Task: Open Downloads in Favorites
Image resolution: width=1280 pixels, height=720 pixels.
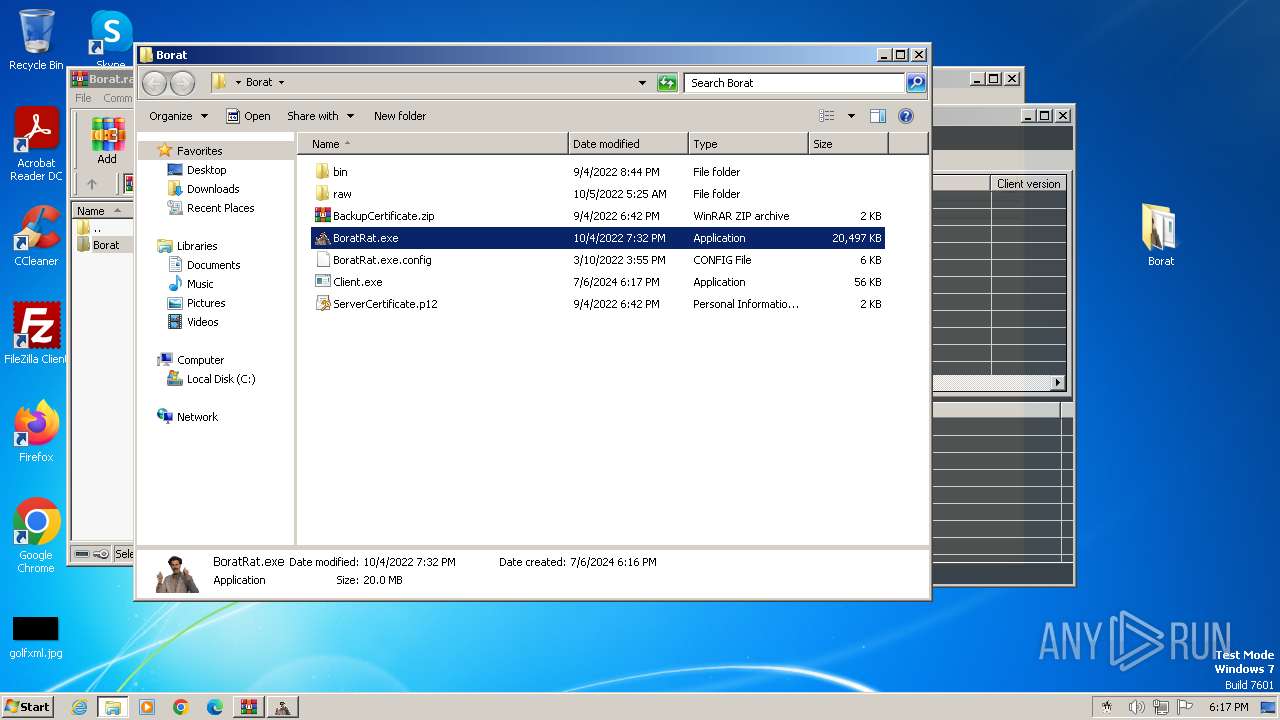Action: (x=213, y=189)
